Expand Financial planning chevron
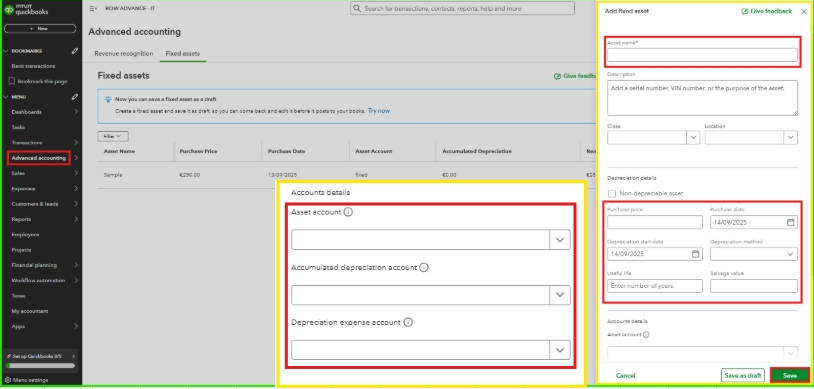Screen dimensions: 814x389 [x=76, y=265]
